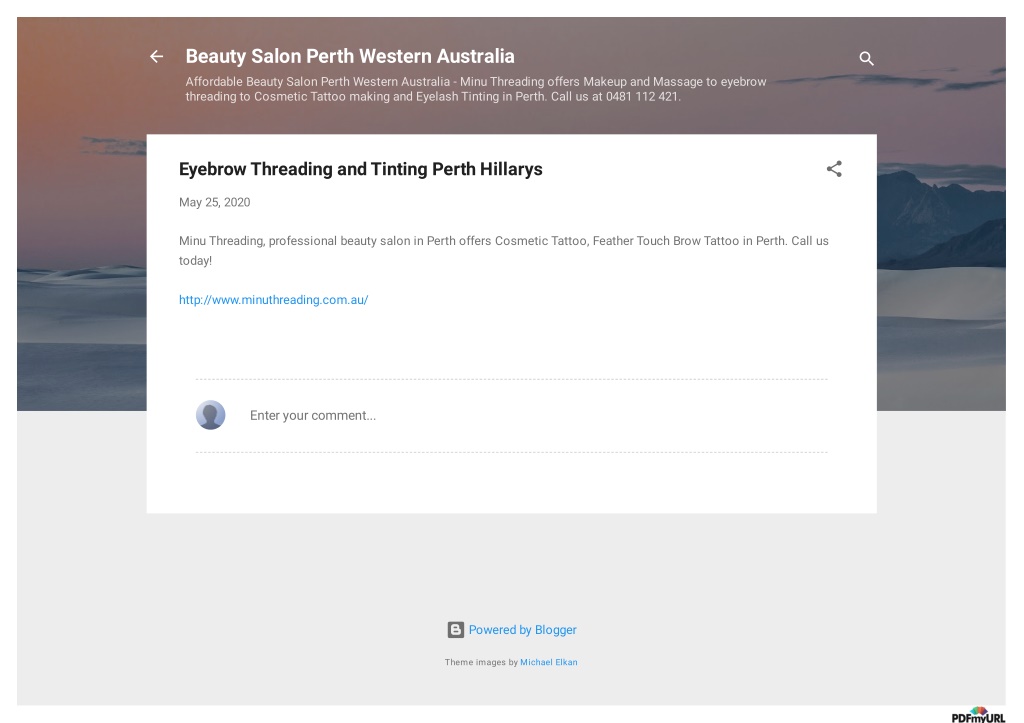
Task: Click the mountain header background image
Action: tap(940, 216)
